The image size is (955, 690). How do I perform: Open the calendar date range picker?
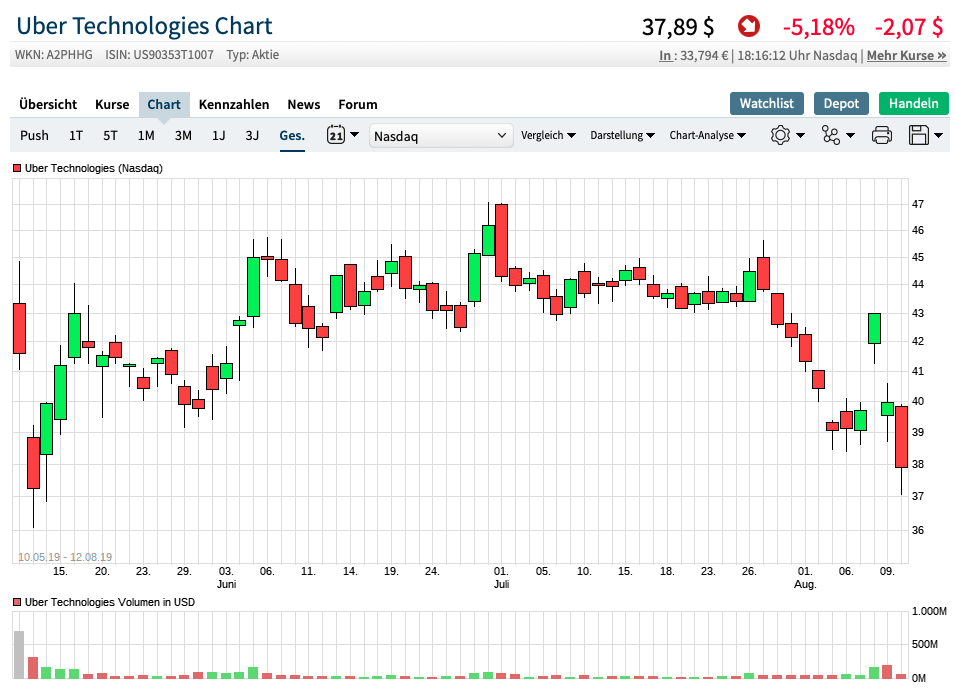click(342, 135)
